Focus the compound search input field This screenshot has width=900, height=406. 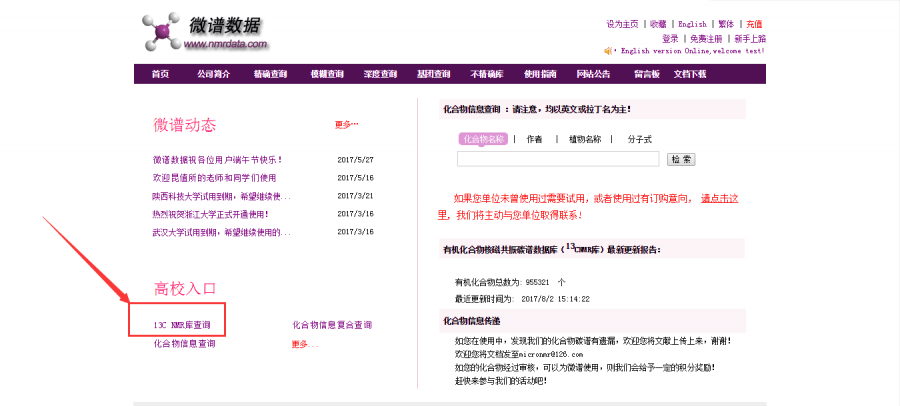558,159
